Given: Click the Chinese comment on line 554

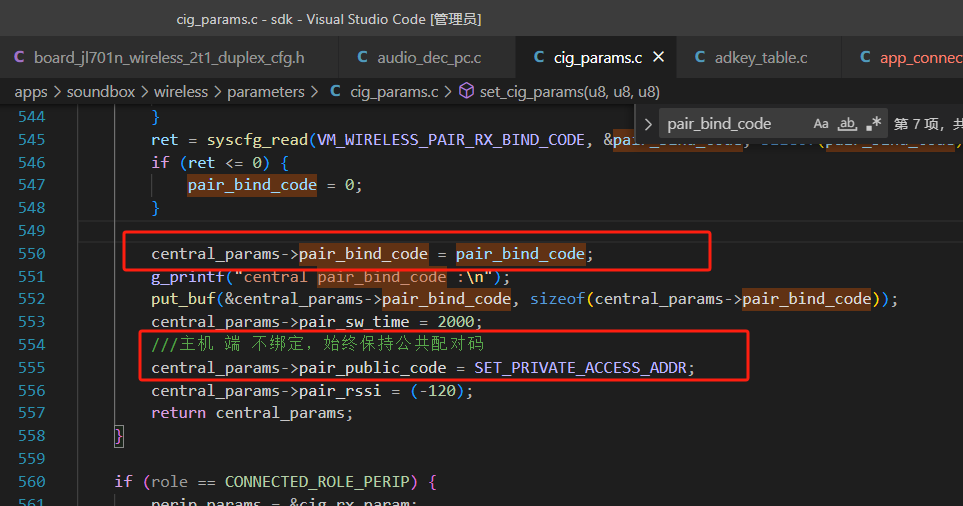Looking at the screenshot, I should point(318,344).
